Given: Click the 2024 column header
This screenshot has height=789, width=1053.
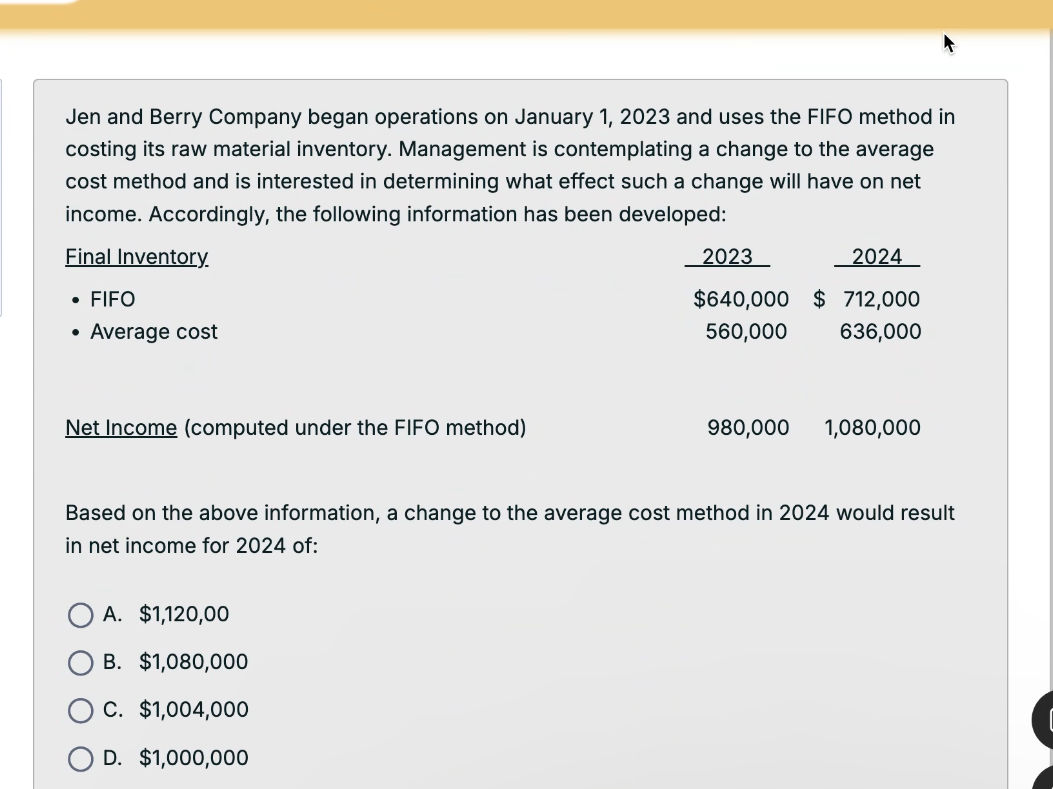Looking at the screenshot, I should point(877,257).
